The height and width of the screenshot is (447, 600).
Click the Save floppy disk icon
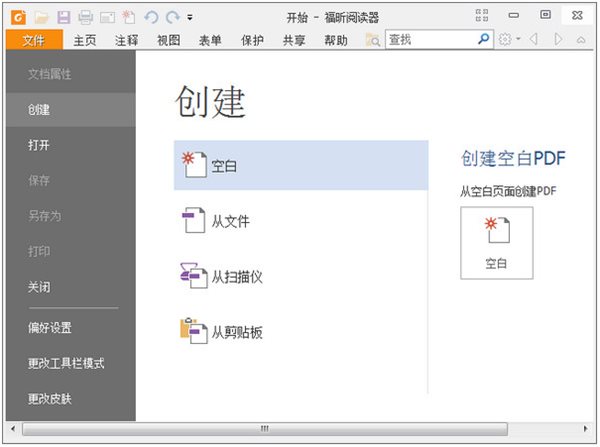(x=64, y=17)
